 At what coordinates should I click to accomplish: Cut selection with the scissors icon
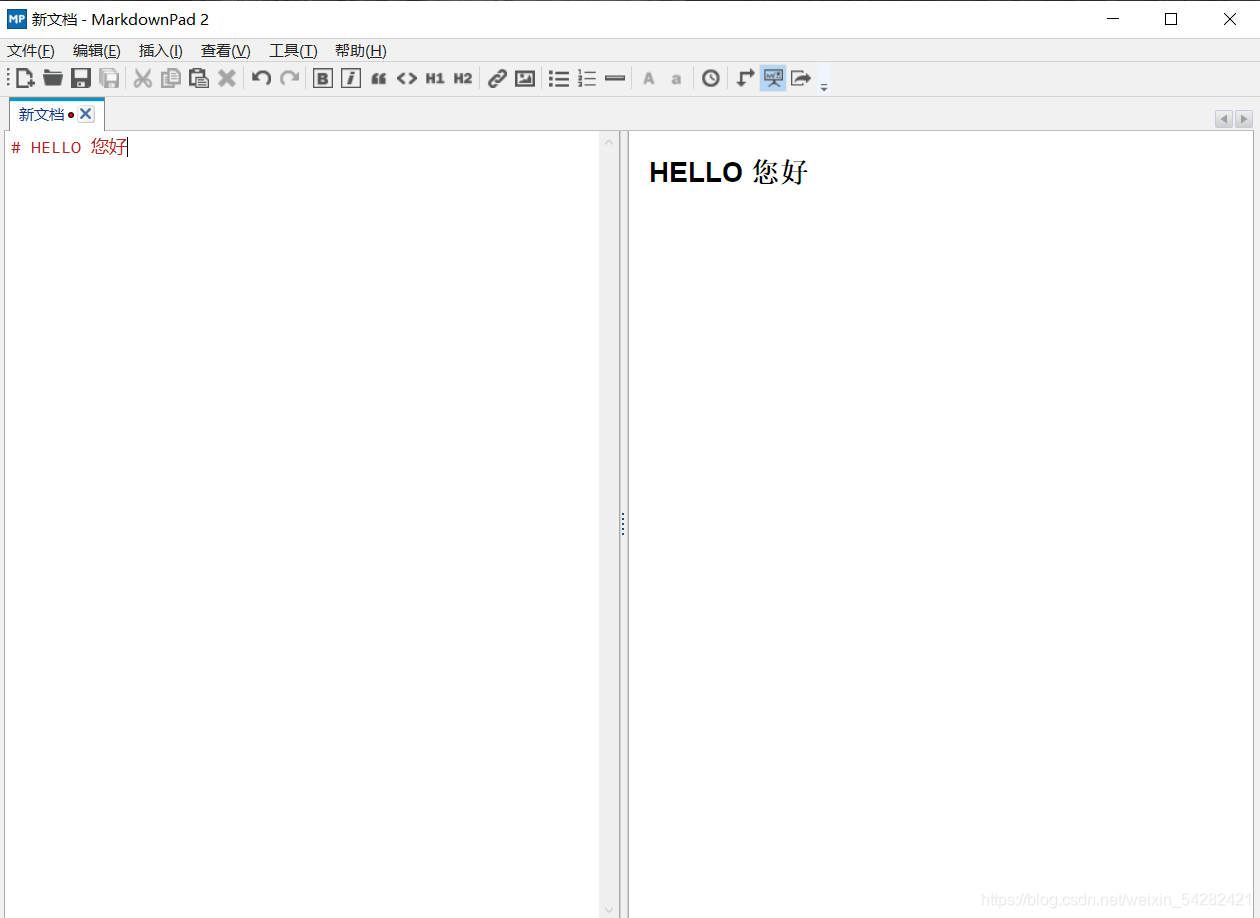coord(143,78)
